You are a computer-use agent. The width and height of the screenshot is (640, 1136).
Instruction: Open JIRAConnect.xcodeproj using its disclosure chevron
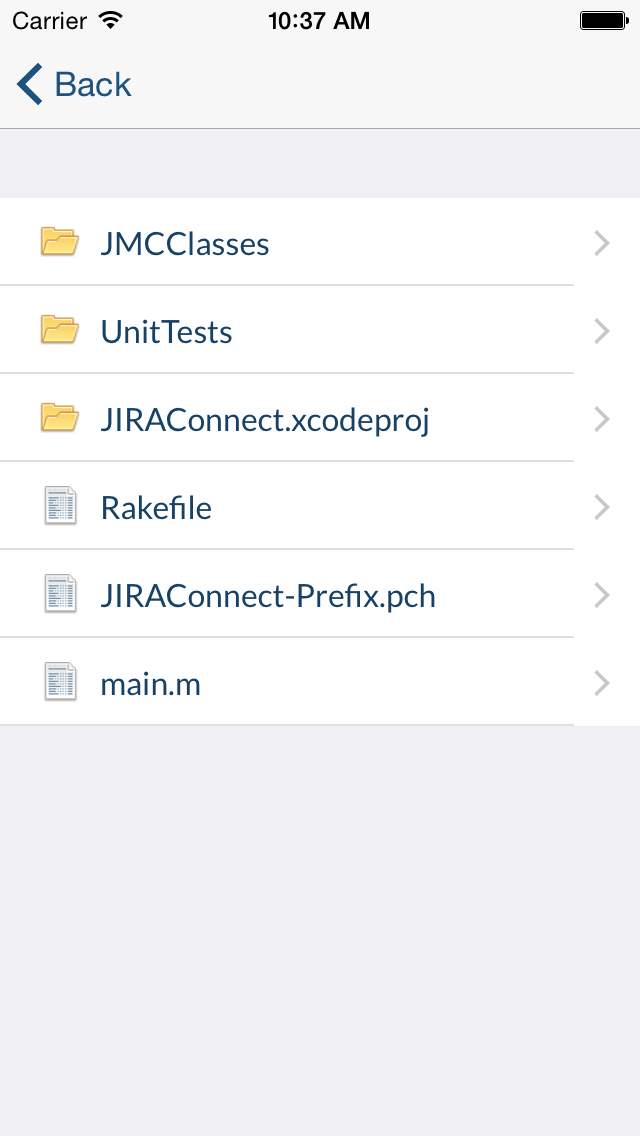[602, 419]
